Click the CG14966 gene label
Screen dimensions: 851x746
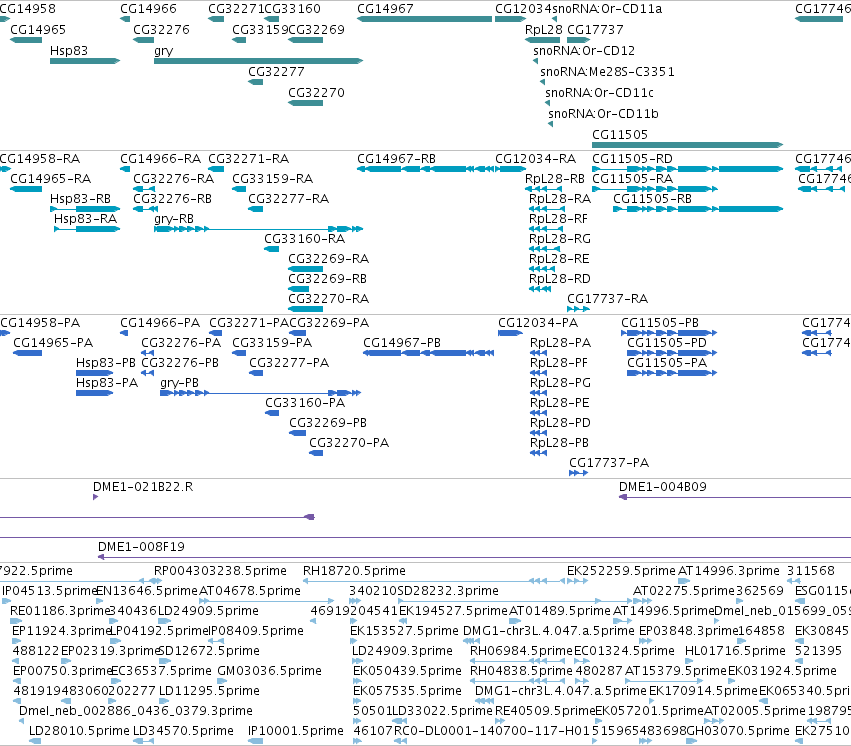148,9
